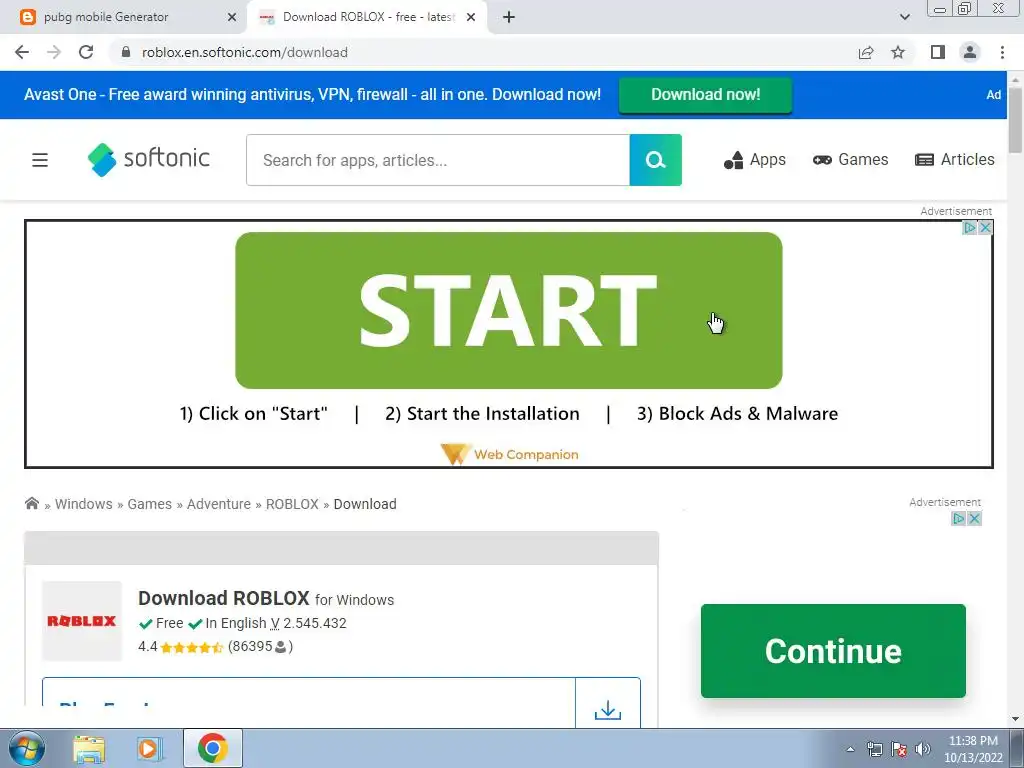The width and height of the screenshot is (1024, 768).
Task: Click the network tray icon
Action: coord(874,749)
